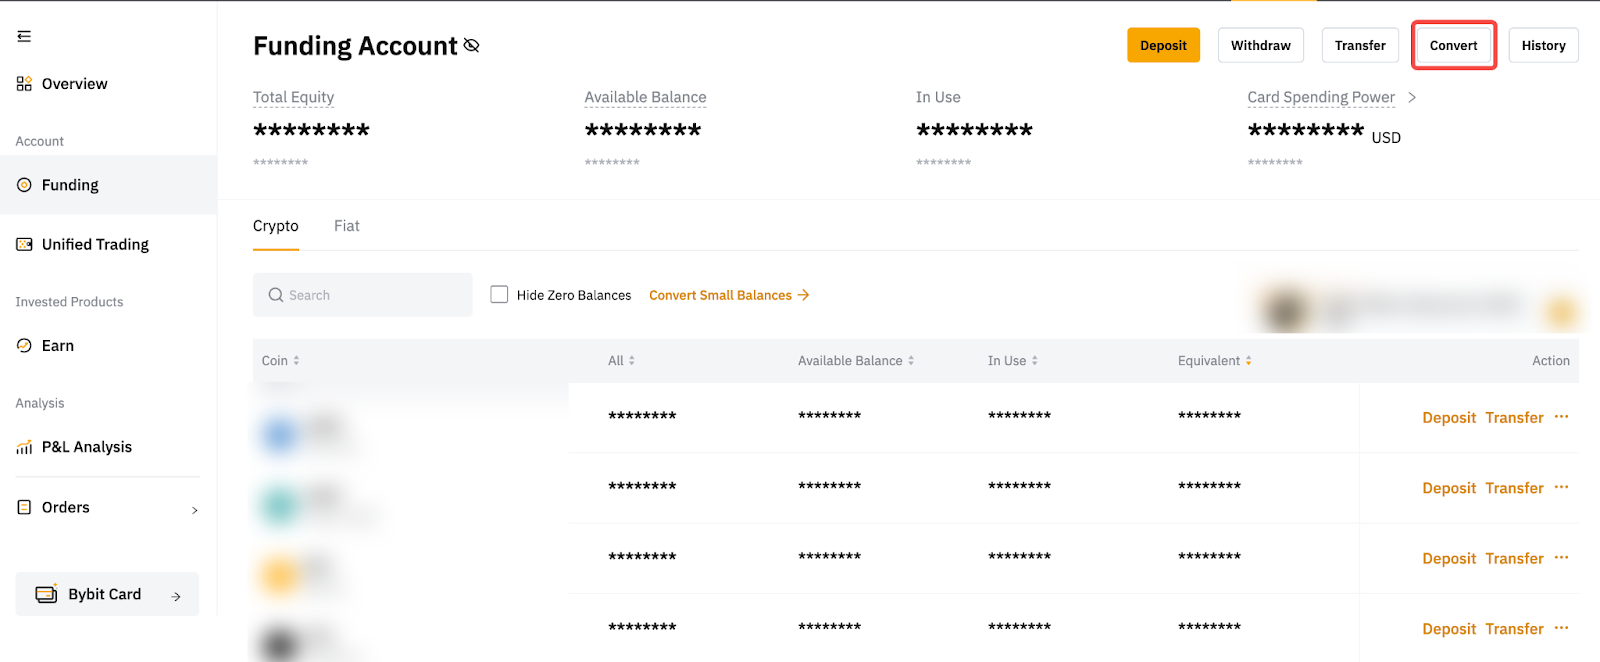
Task: Click the Unified Trading icon
Action: [24, 244]
